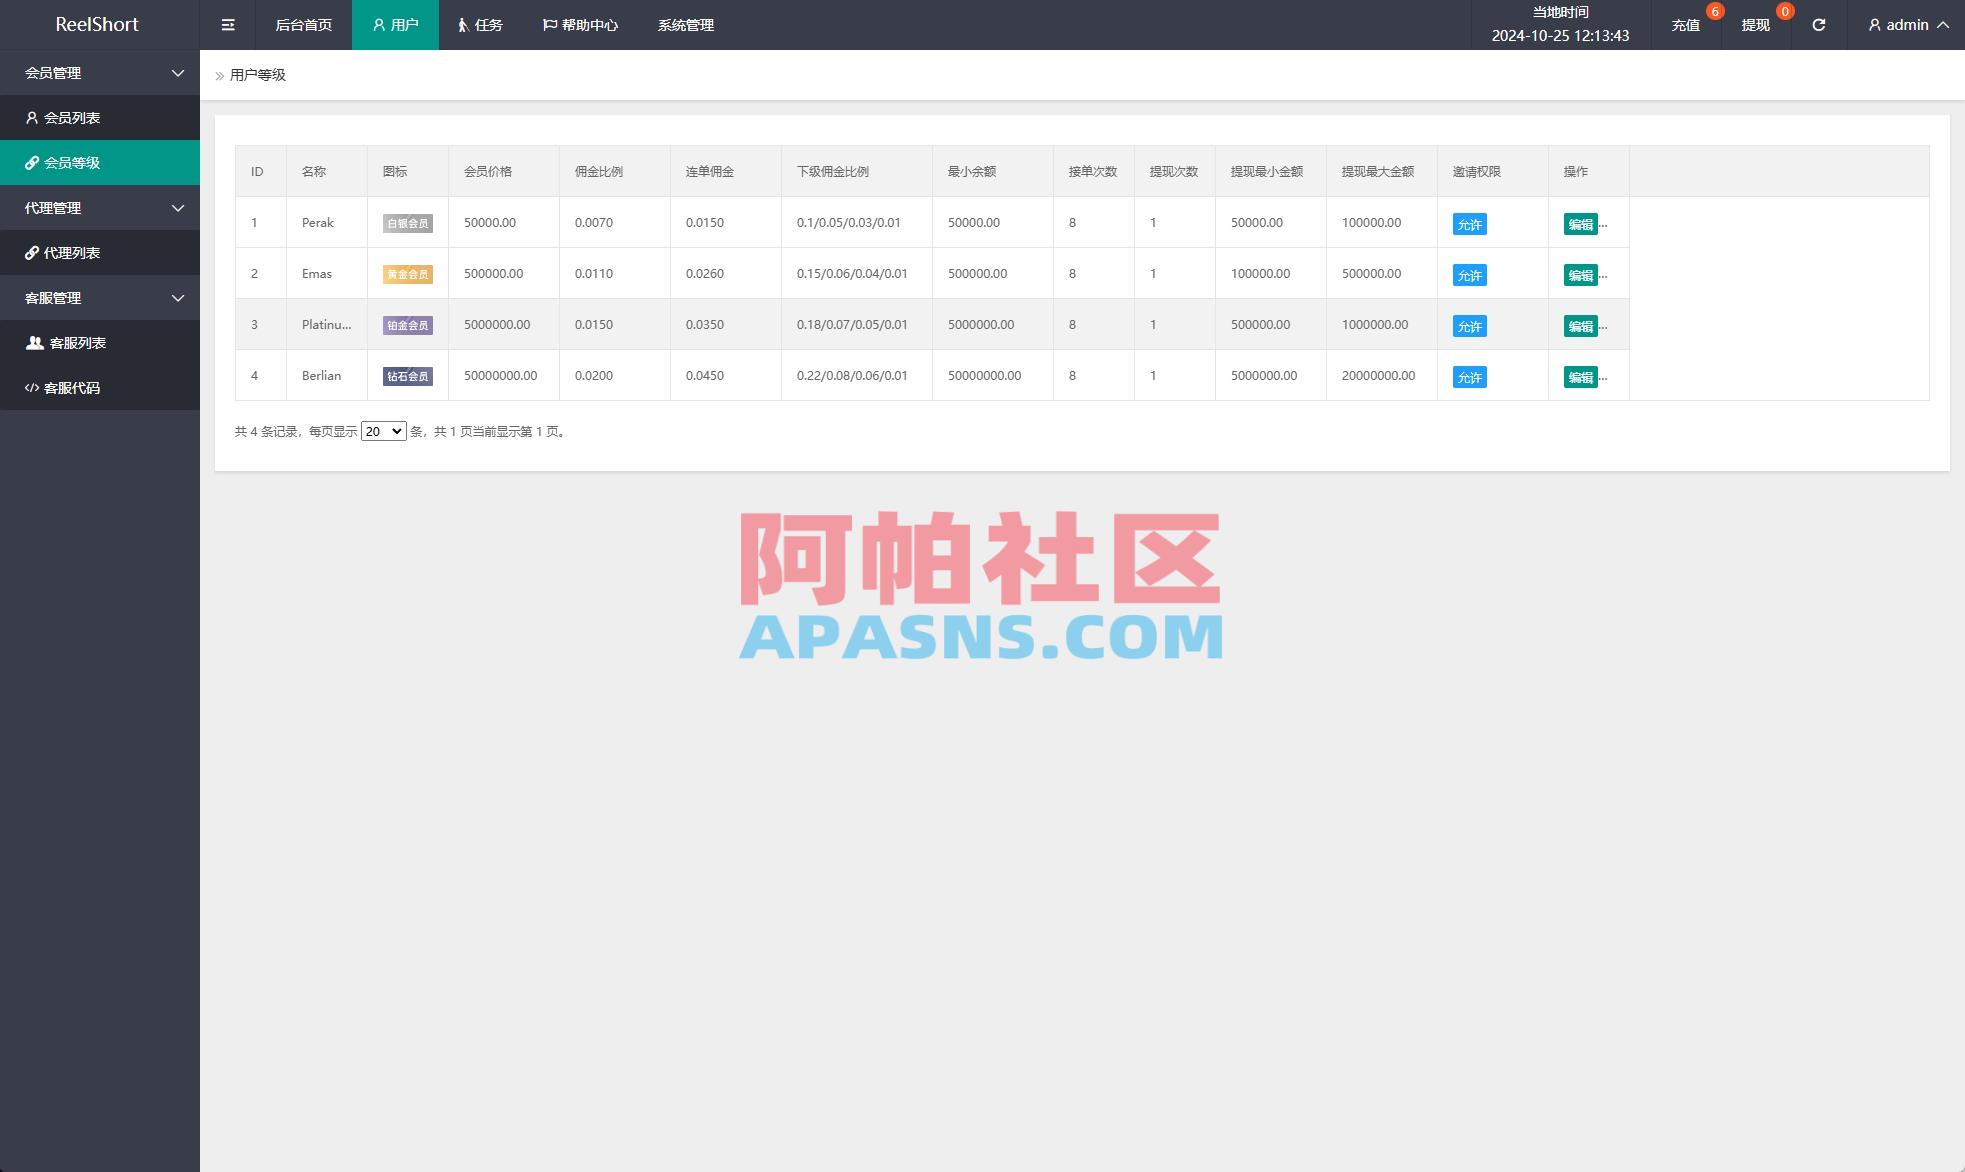Screen dimensions: 1965x1172
Task: Open the 后台首页 menu item
Action: [302, 25]
